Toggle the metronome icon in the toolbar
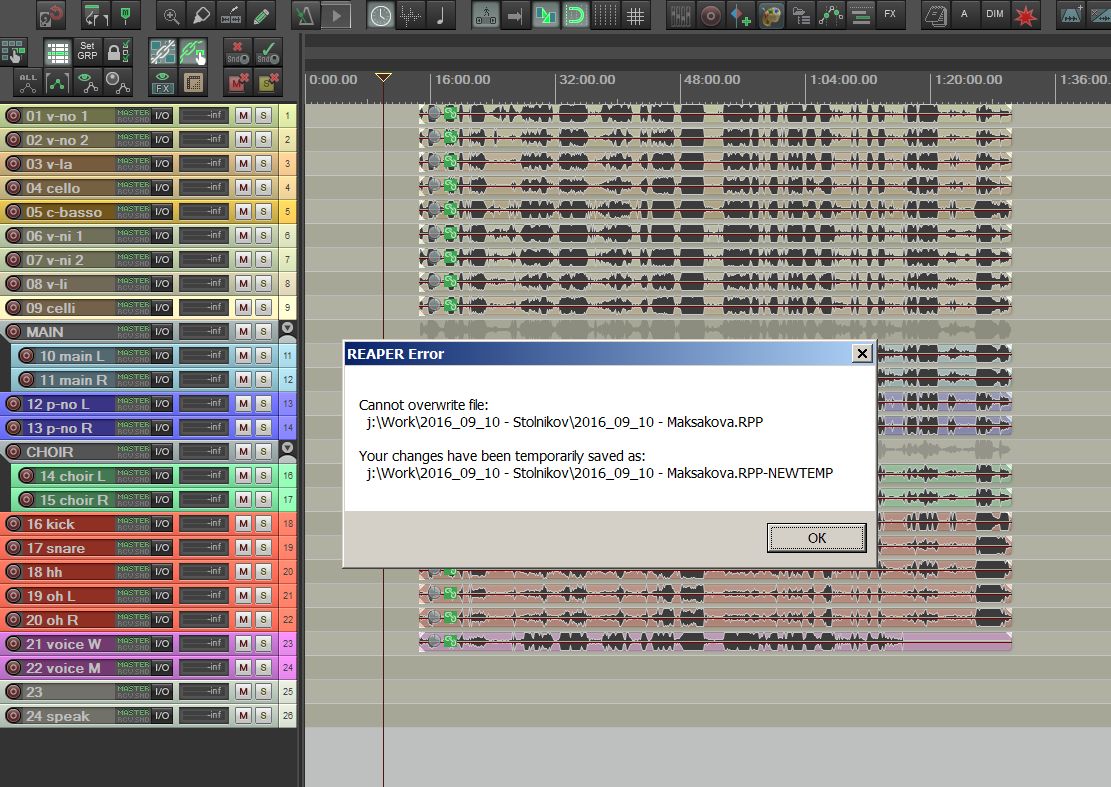Viewport: 1111px width, 787px height. tap(306, 15)
